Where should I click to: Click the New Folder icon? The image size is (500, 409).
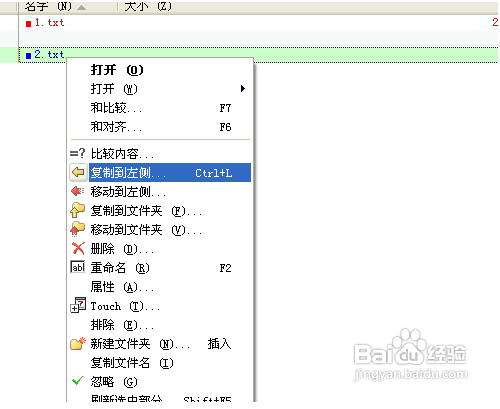pyautogui.click(x=78, y=343)
